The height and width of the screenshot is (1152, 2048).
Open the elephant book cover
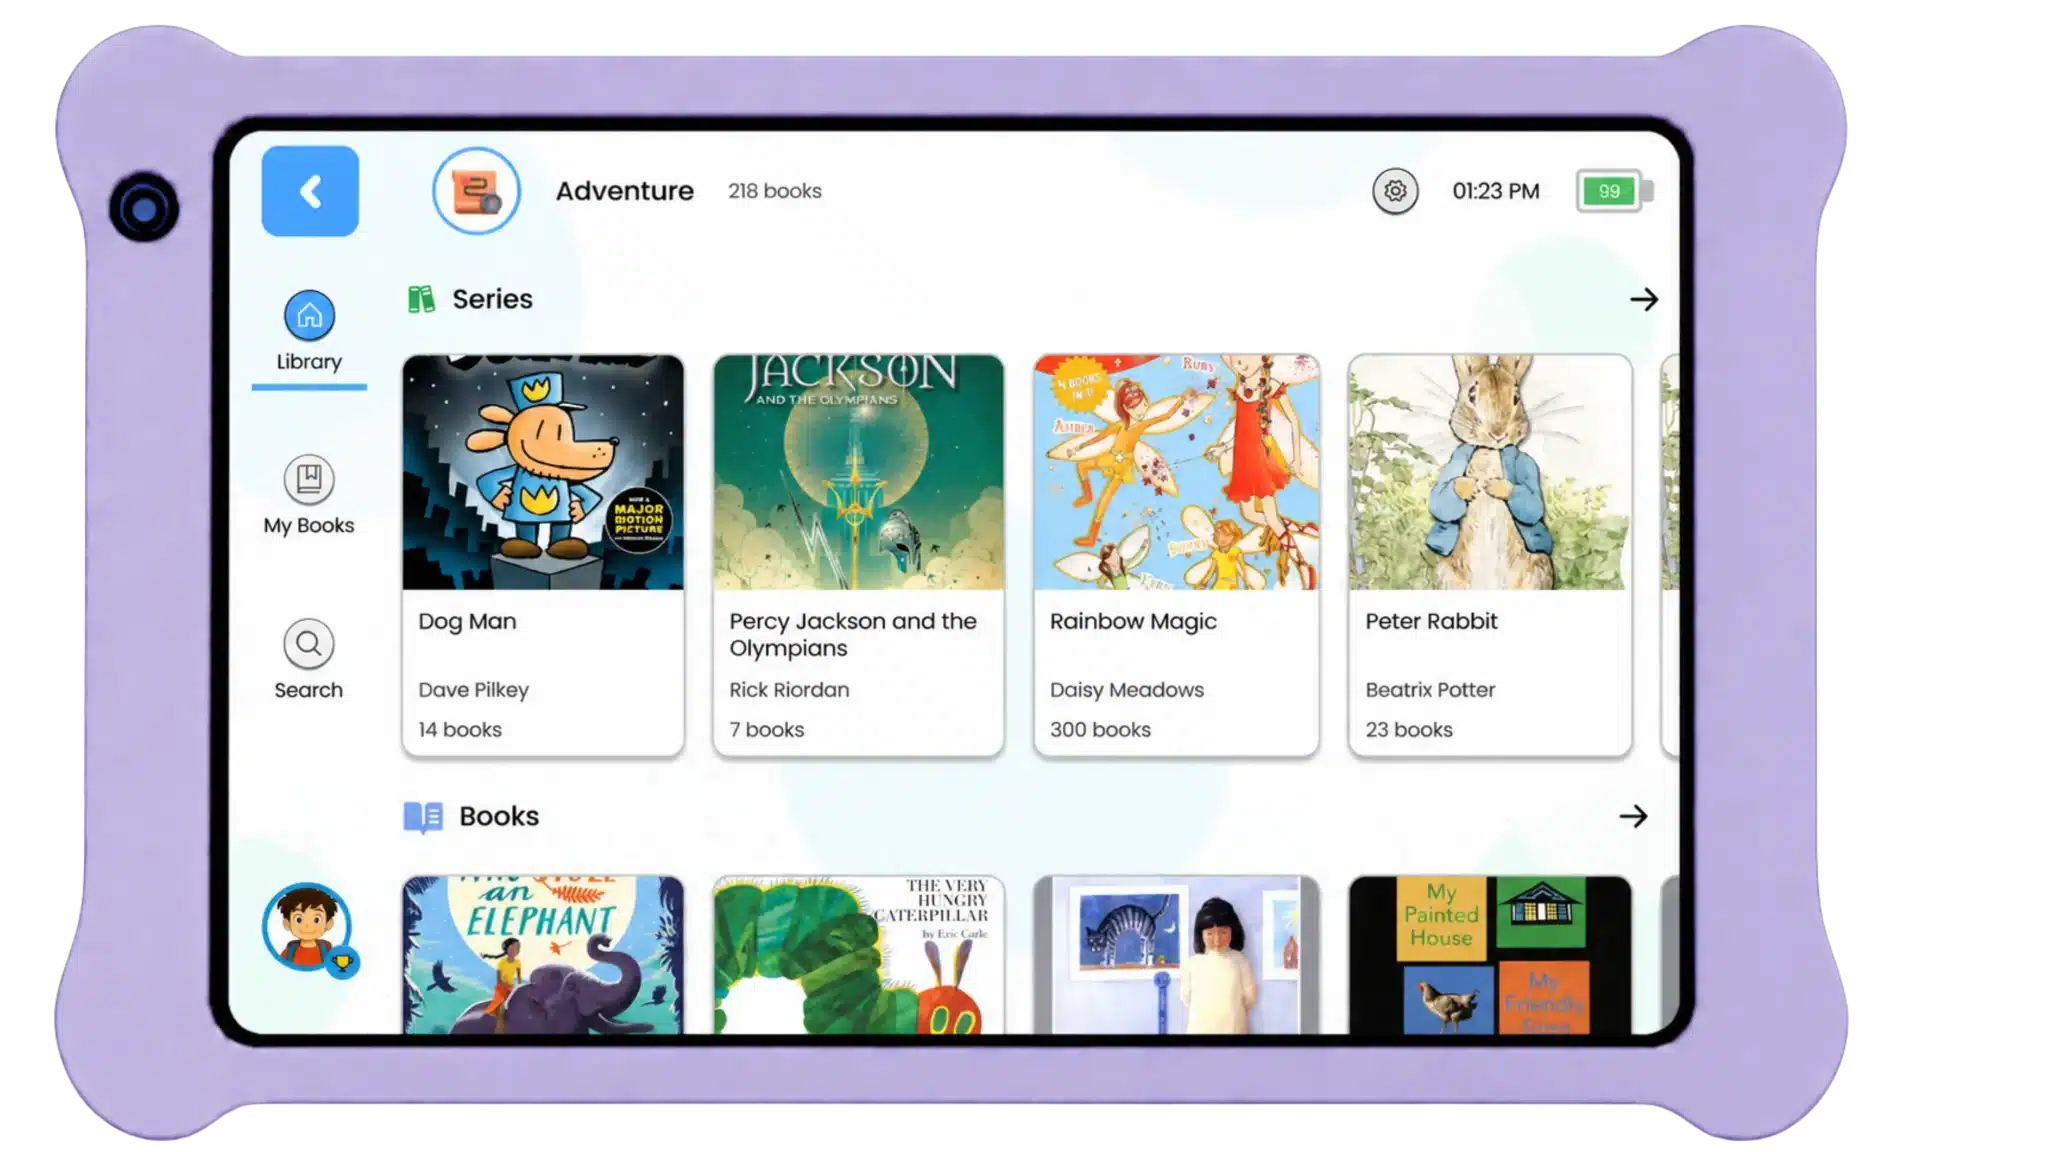coord(543,955)
